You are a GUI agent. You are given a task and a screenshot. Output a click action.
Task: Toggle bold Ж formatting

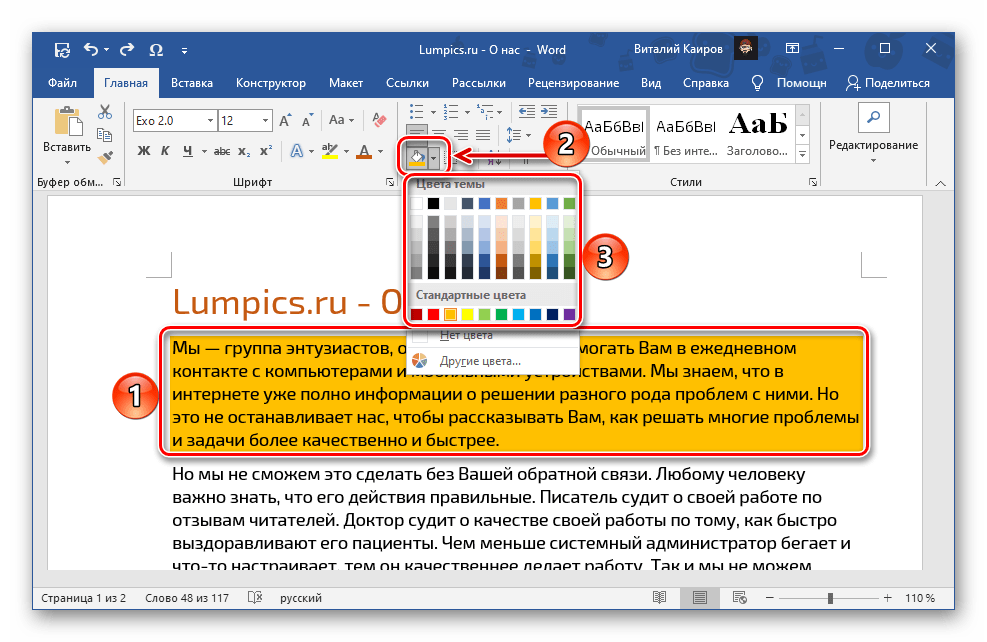143,151
